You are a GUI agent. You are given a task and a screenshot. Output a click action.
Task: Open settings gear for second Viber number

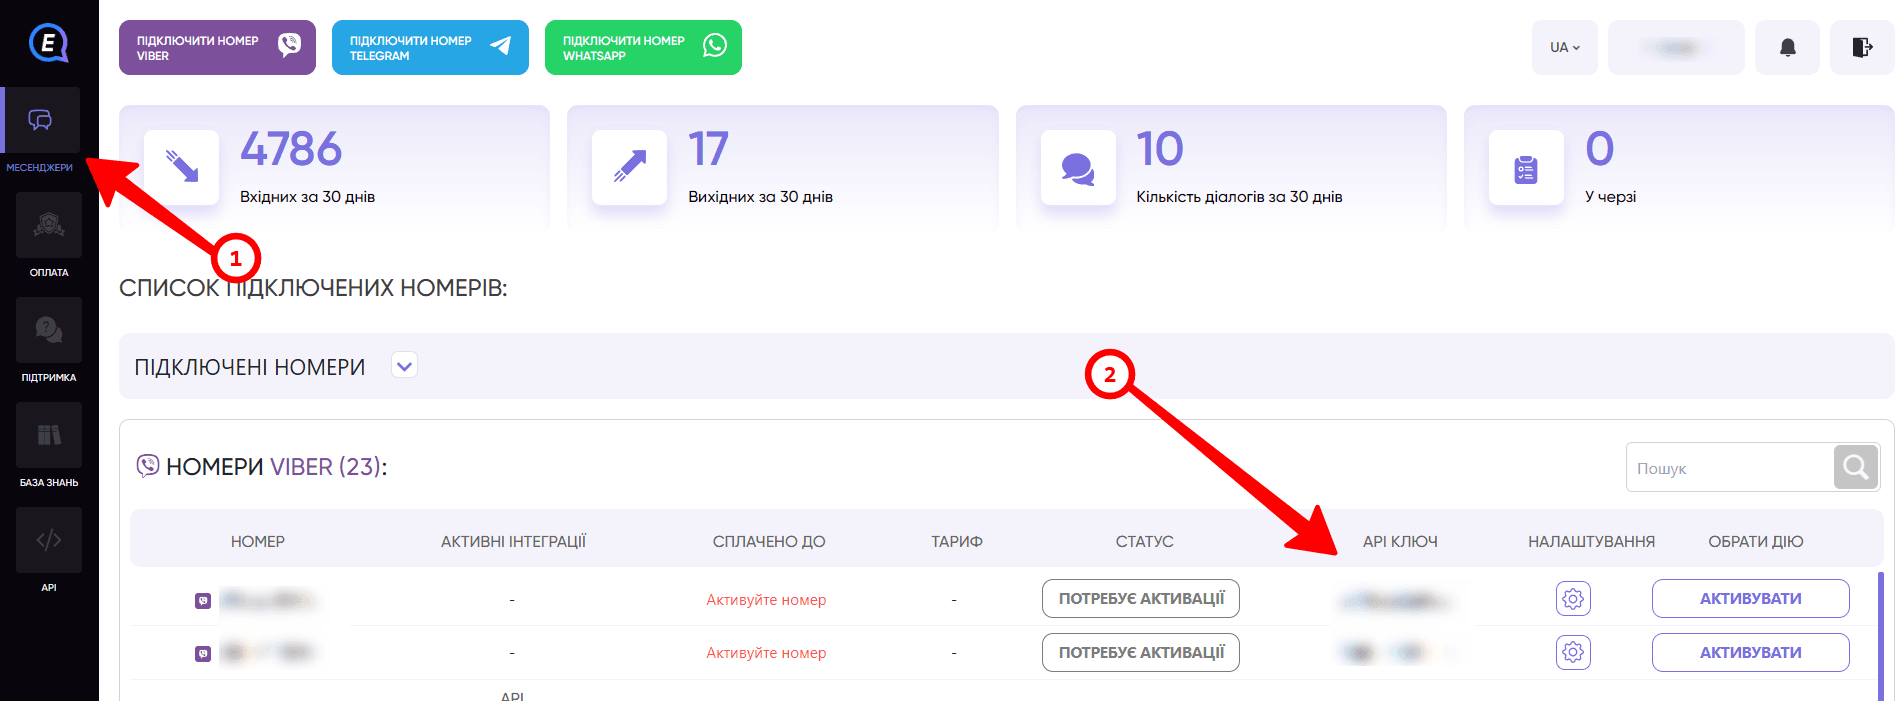pos(1573,653)
